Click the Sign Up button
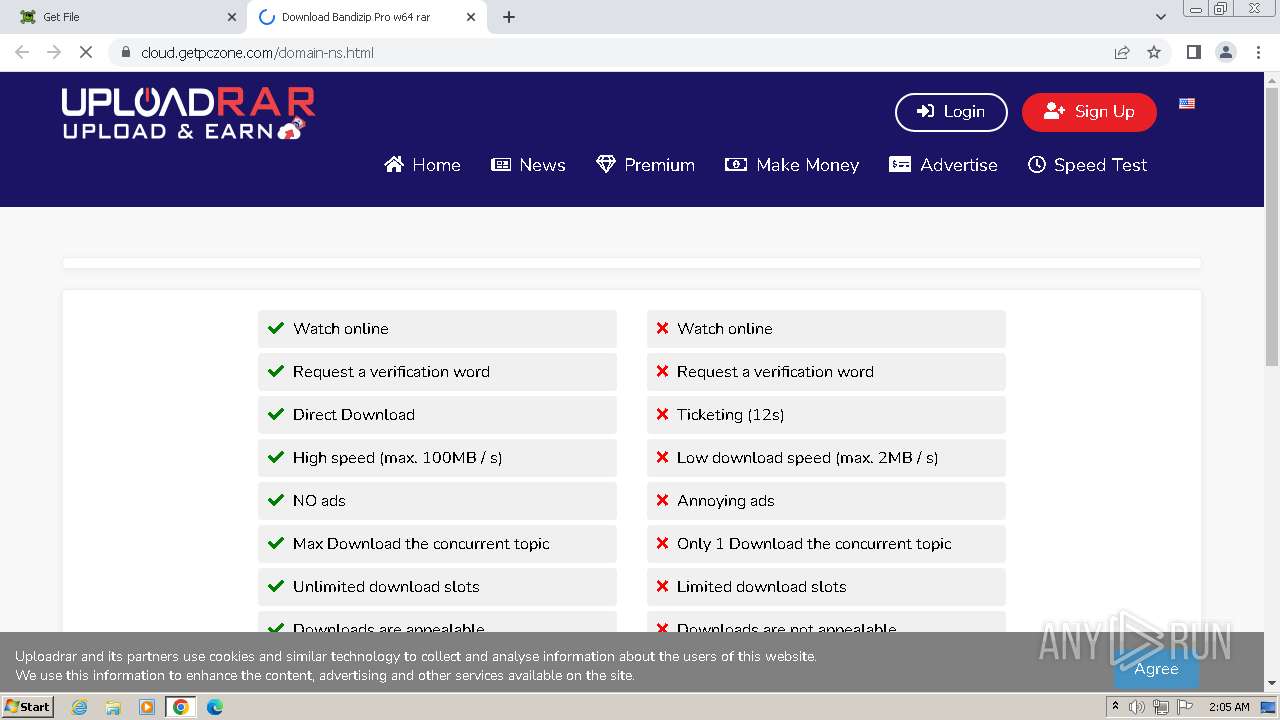Screen dimensions: 1280x720 [1089, 112]
